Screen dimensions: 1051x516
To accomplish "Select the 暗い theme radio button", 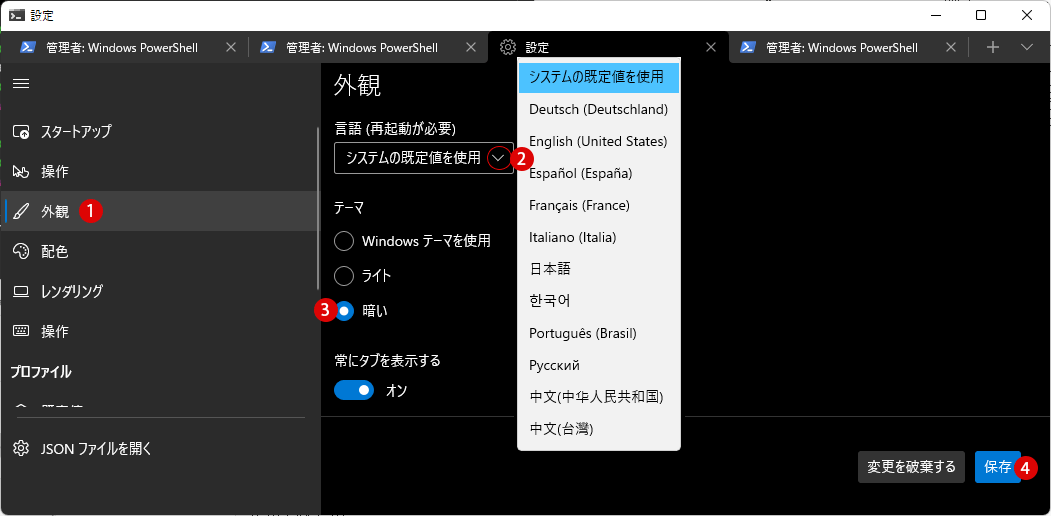I will [344, 311].
